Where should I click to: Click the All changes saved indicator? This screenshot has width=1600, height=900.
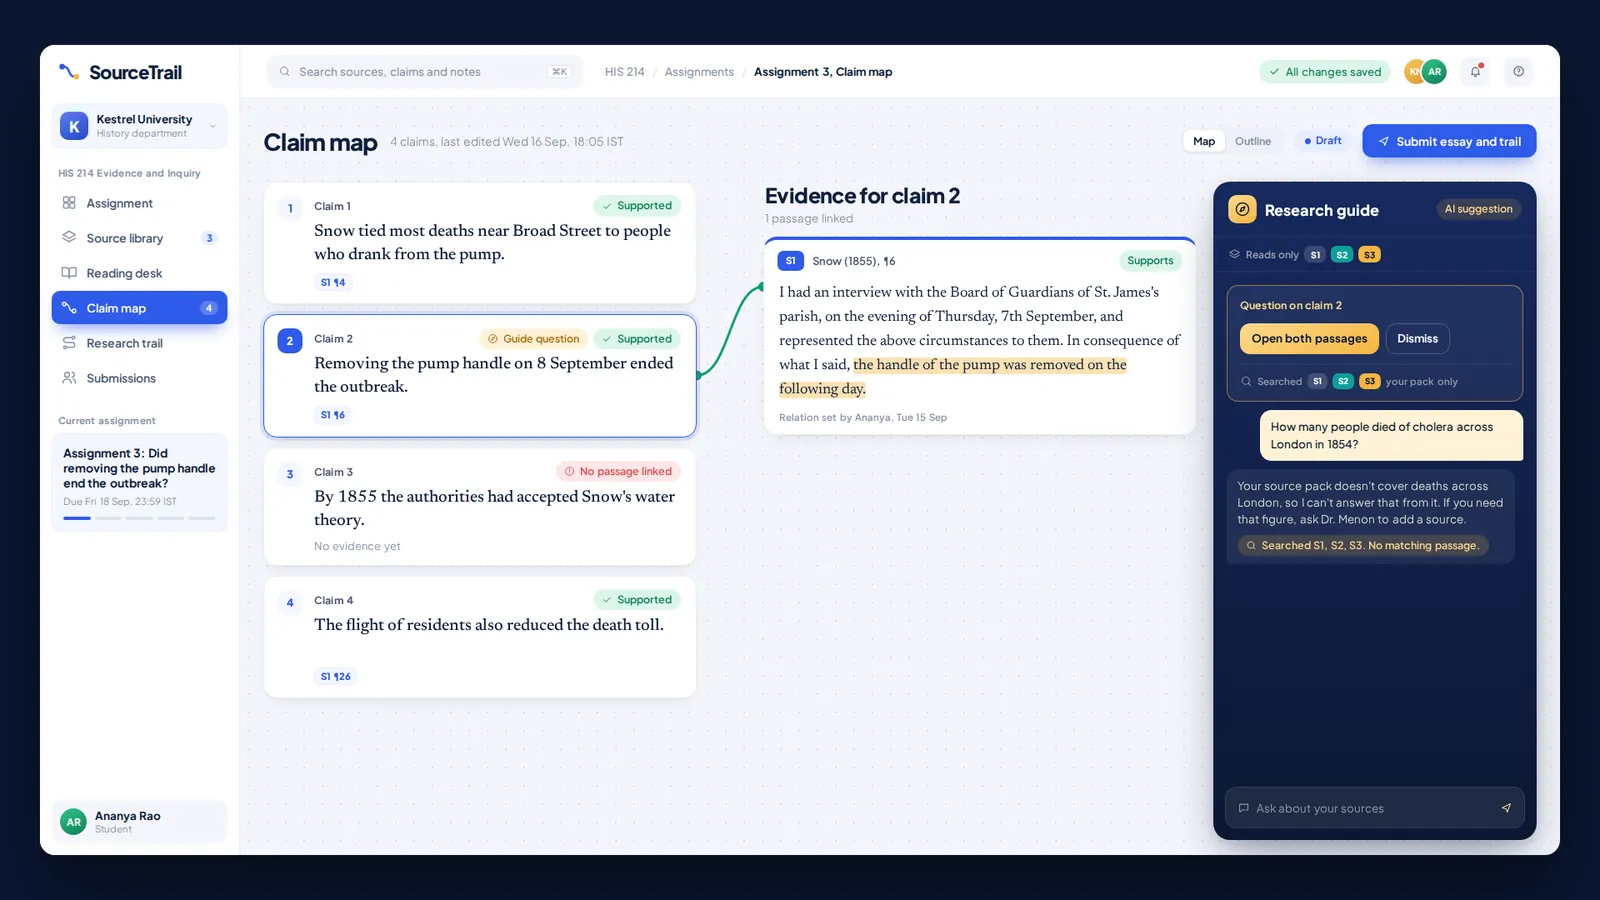tap(1325, 72)
